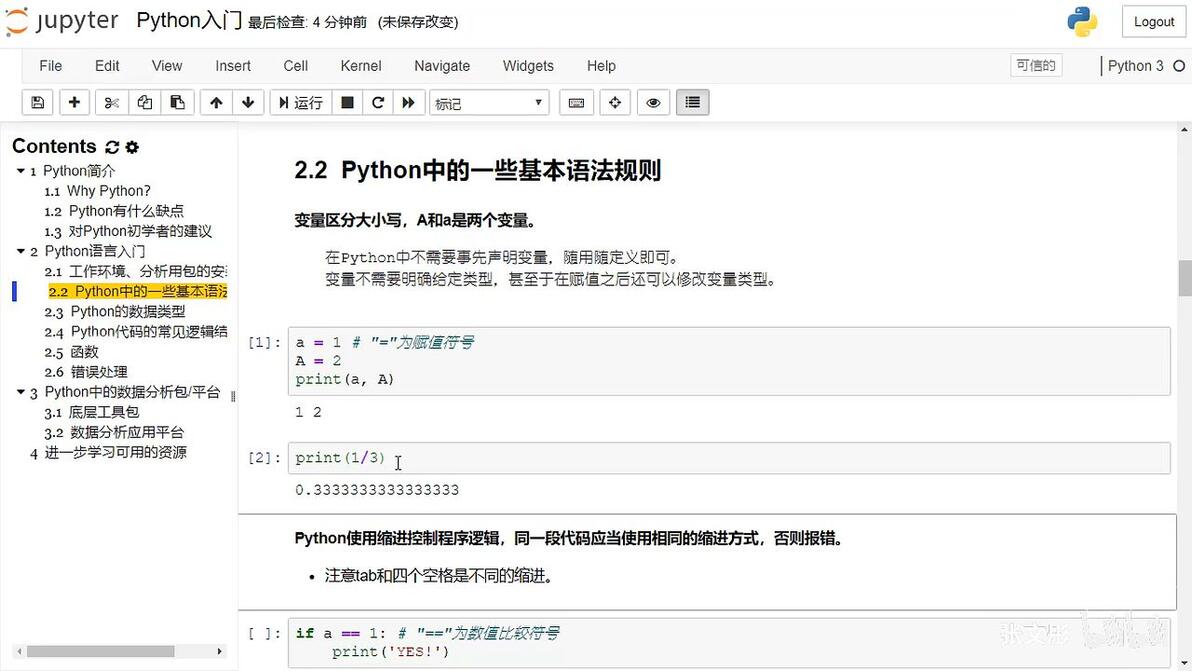Cut selected cell with scissors icon
Image resolution: width=1192 pixels, height=671 pixels.
coord(112,103)
